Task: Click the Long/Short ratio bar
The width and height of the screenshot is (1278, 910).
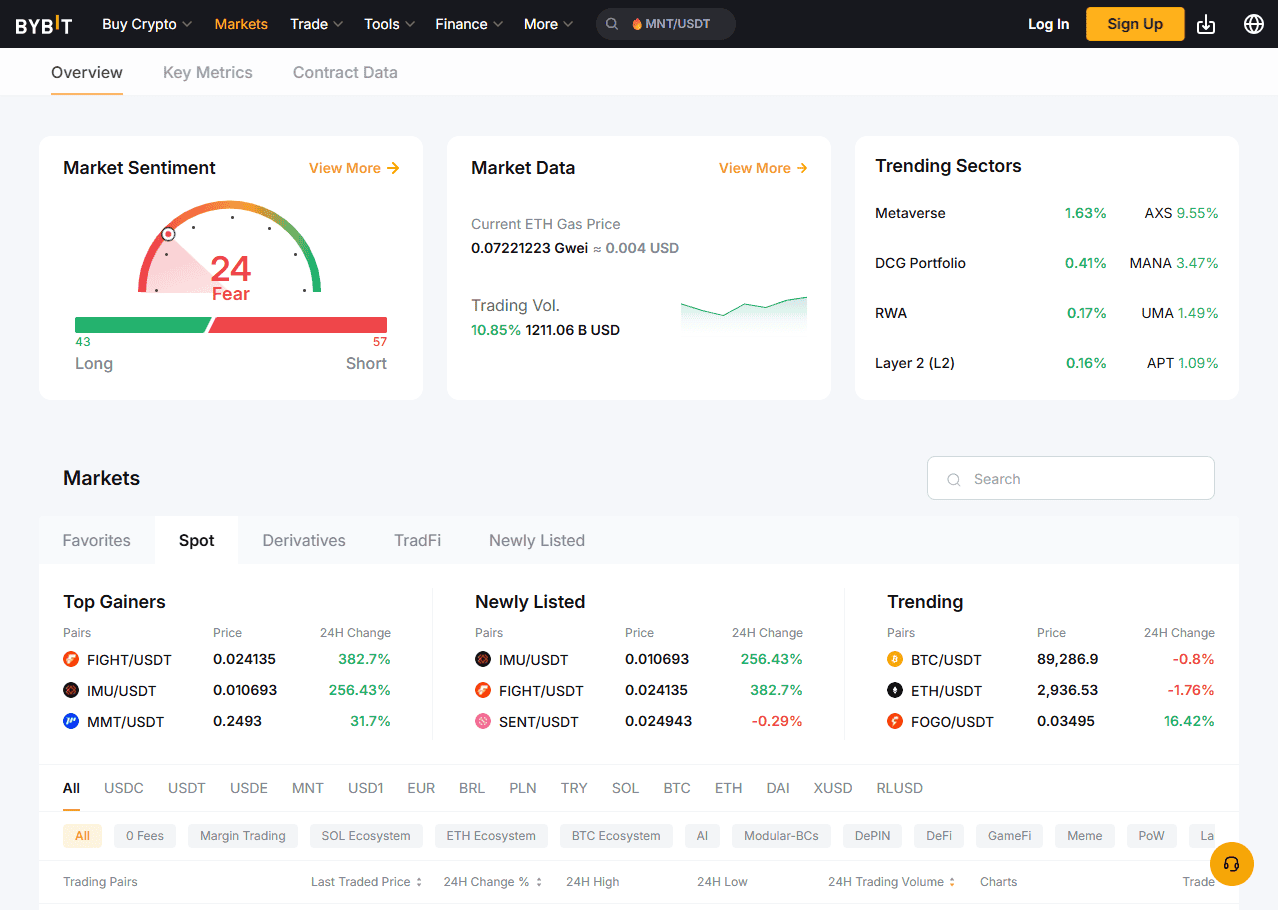Action: point(230,324)
